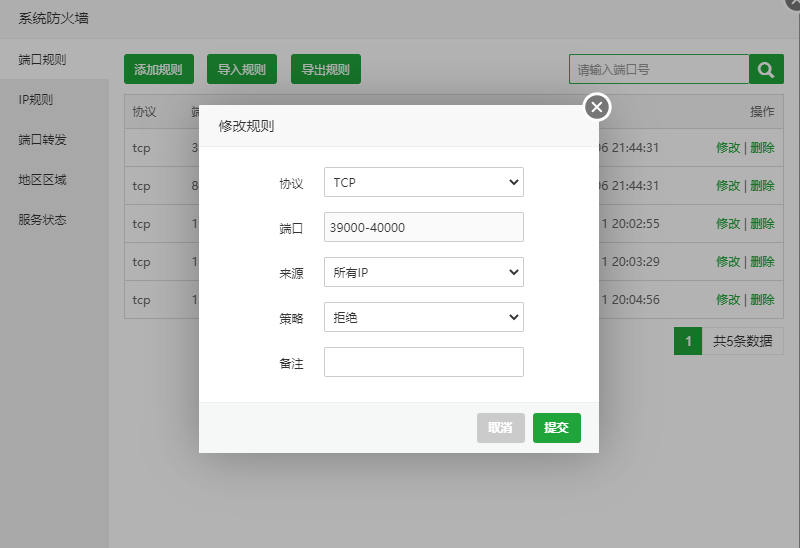The width and height of the screenshot is (800, 548).
Task: Click 删除 in the 20:02:55 row
Action: coord(762,223)
